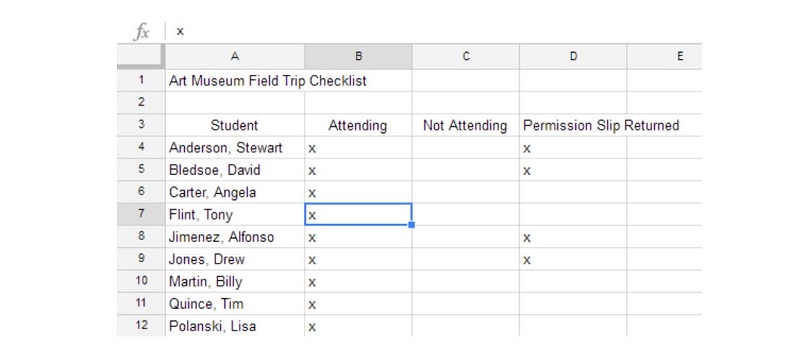Select column A header
The height and width of the screenshot is (363, 800).
[235, 57]
